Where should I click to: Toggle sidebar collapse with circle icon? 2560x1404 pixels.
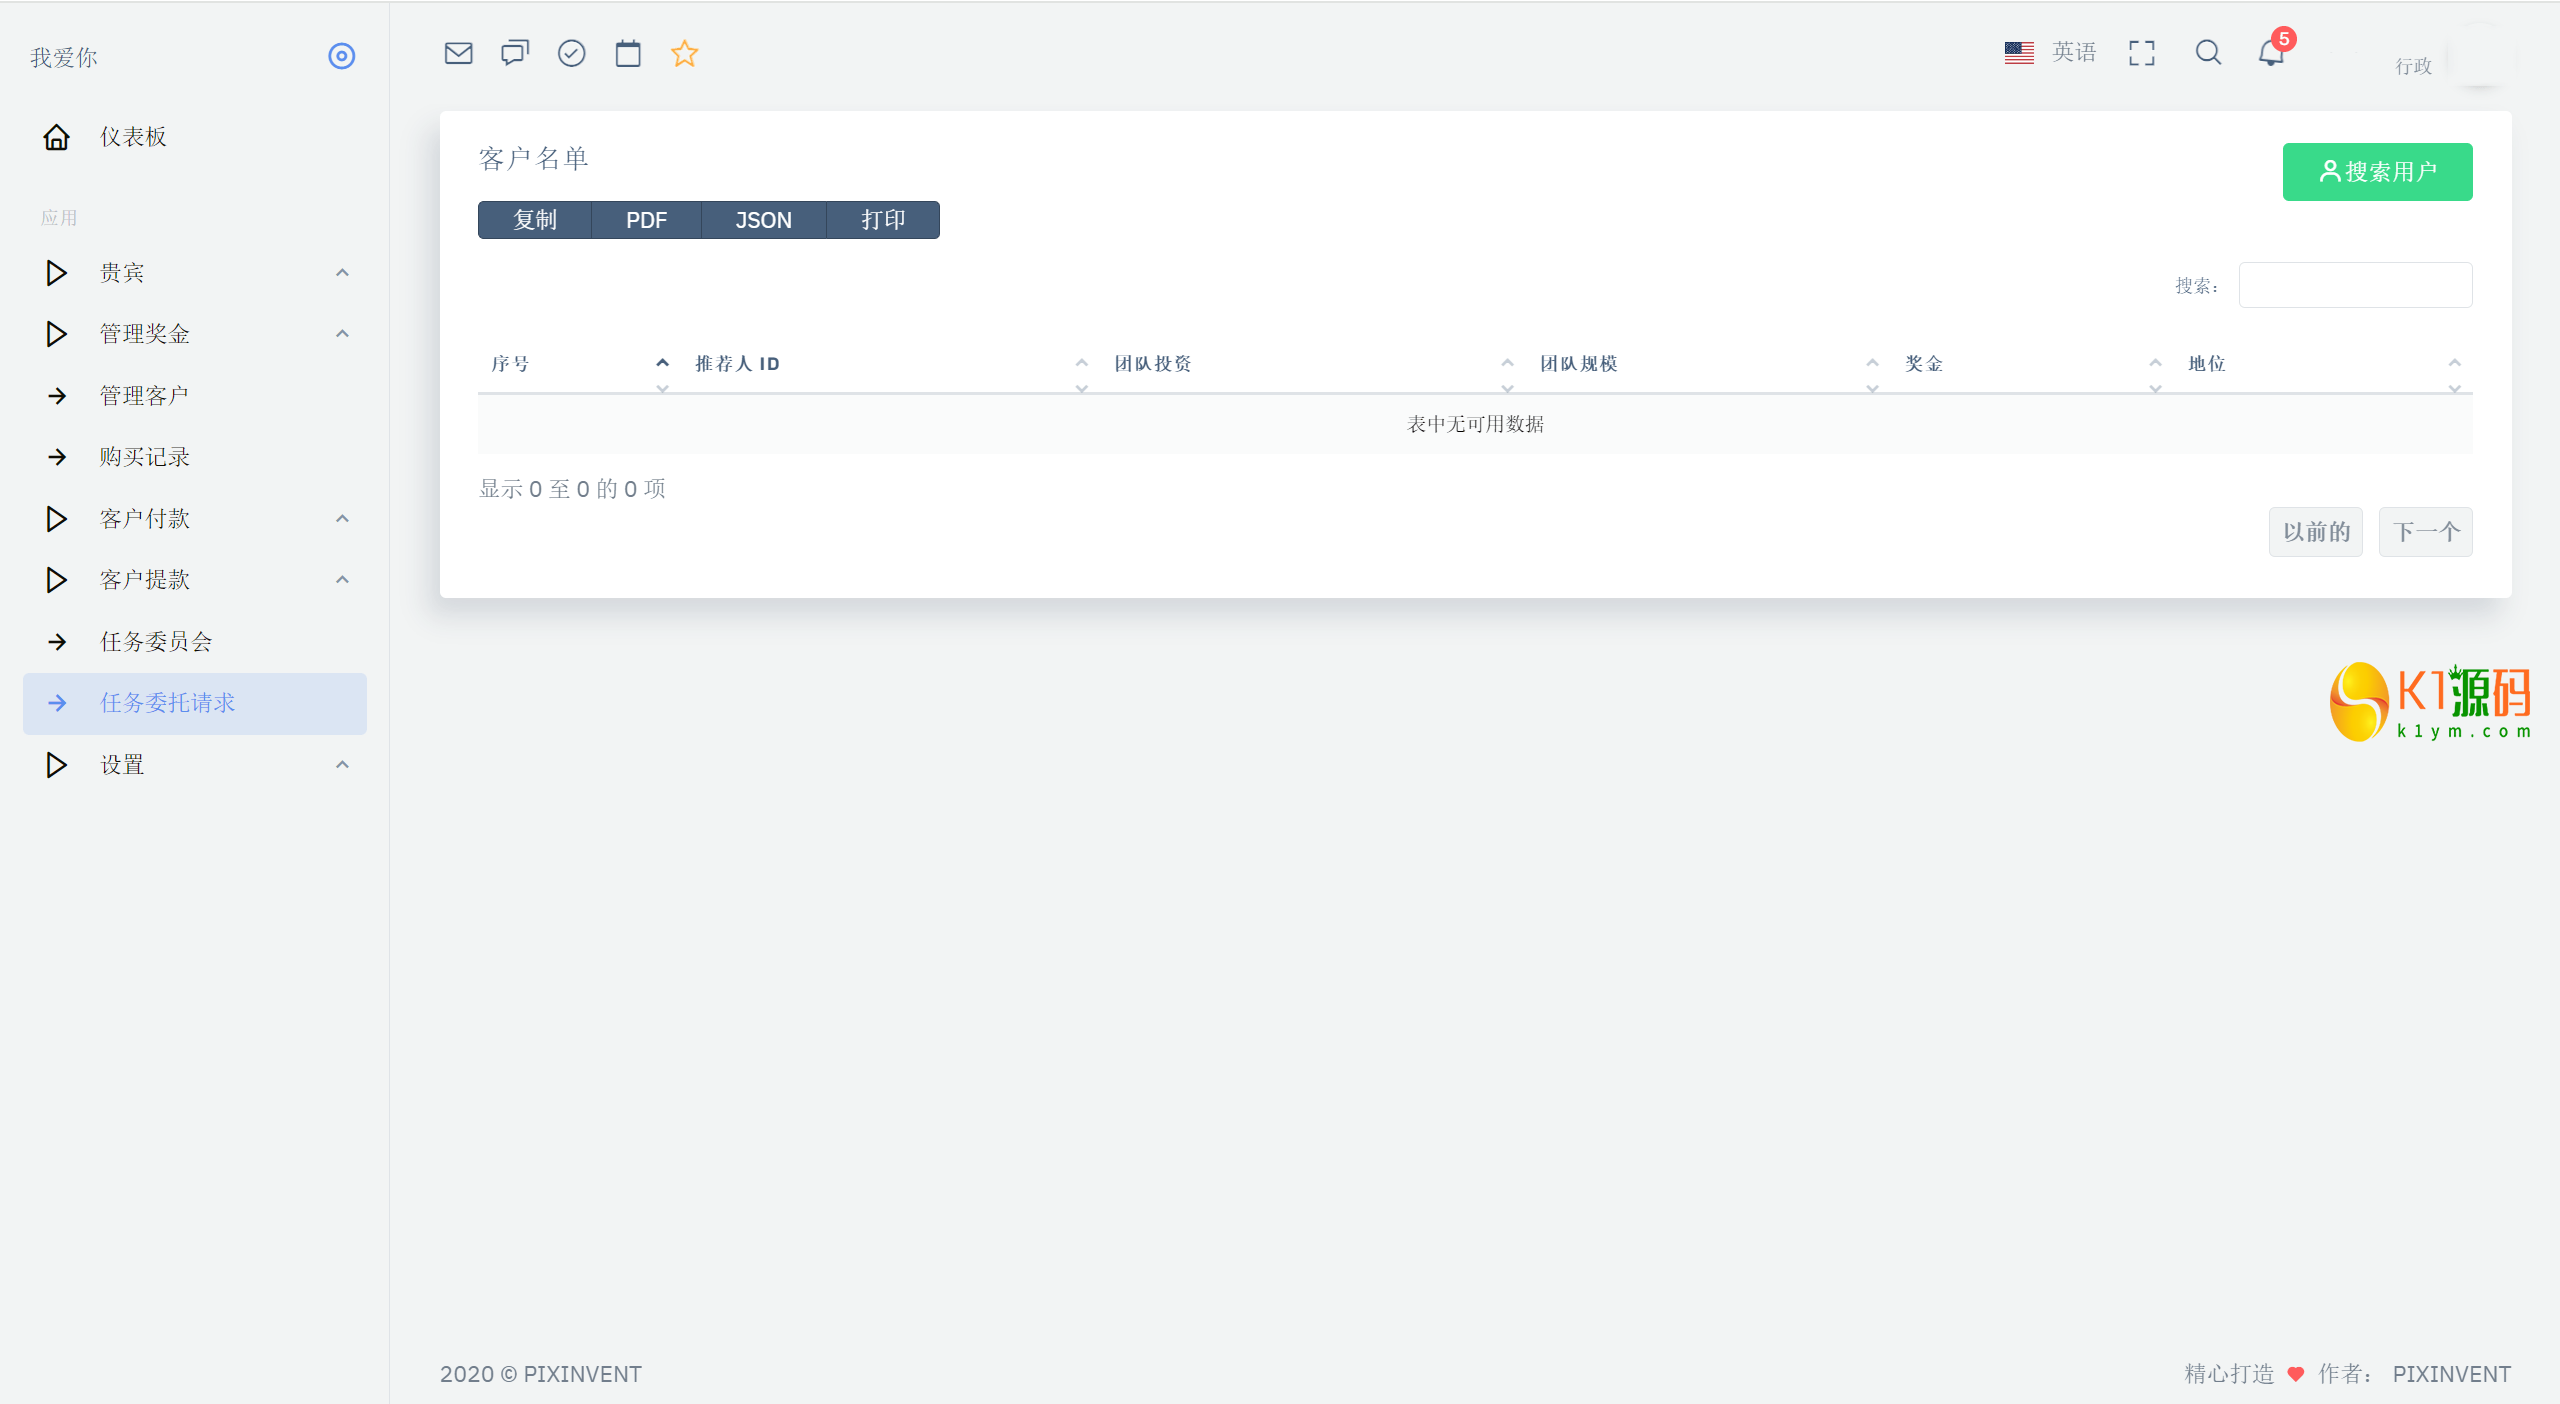[x=342, y=56]
